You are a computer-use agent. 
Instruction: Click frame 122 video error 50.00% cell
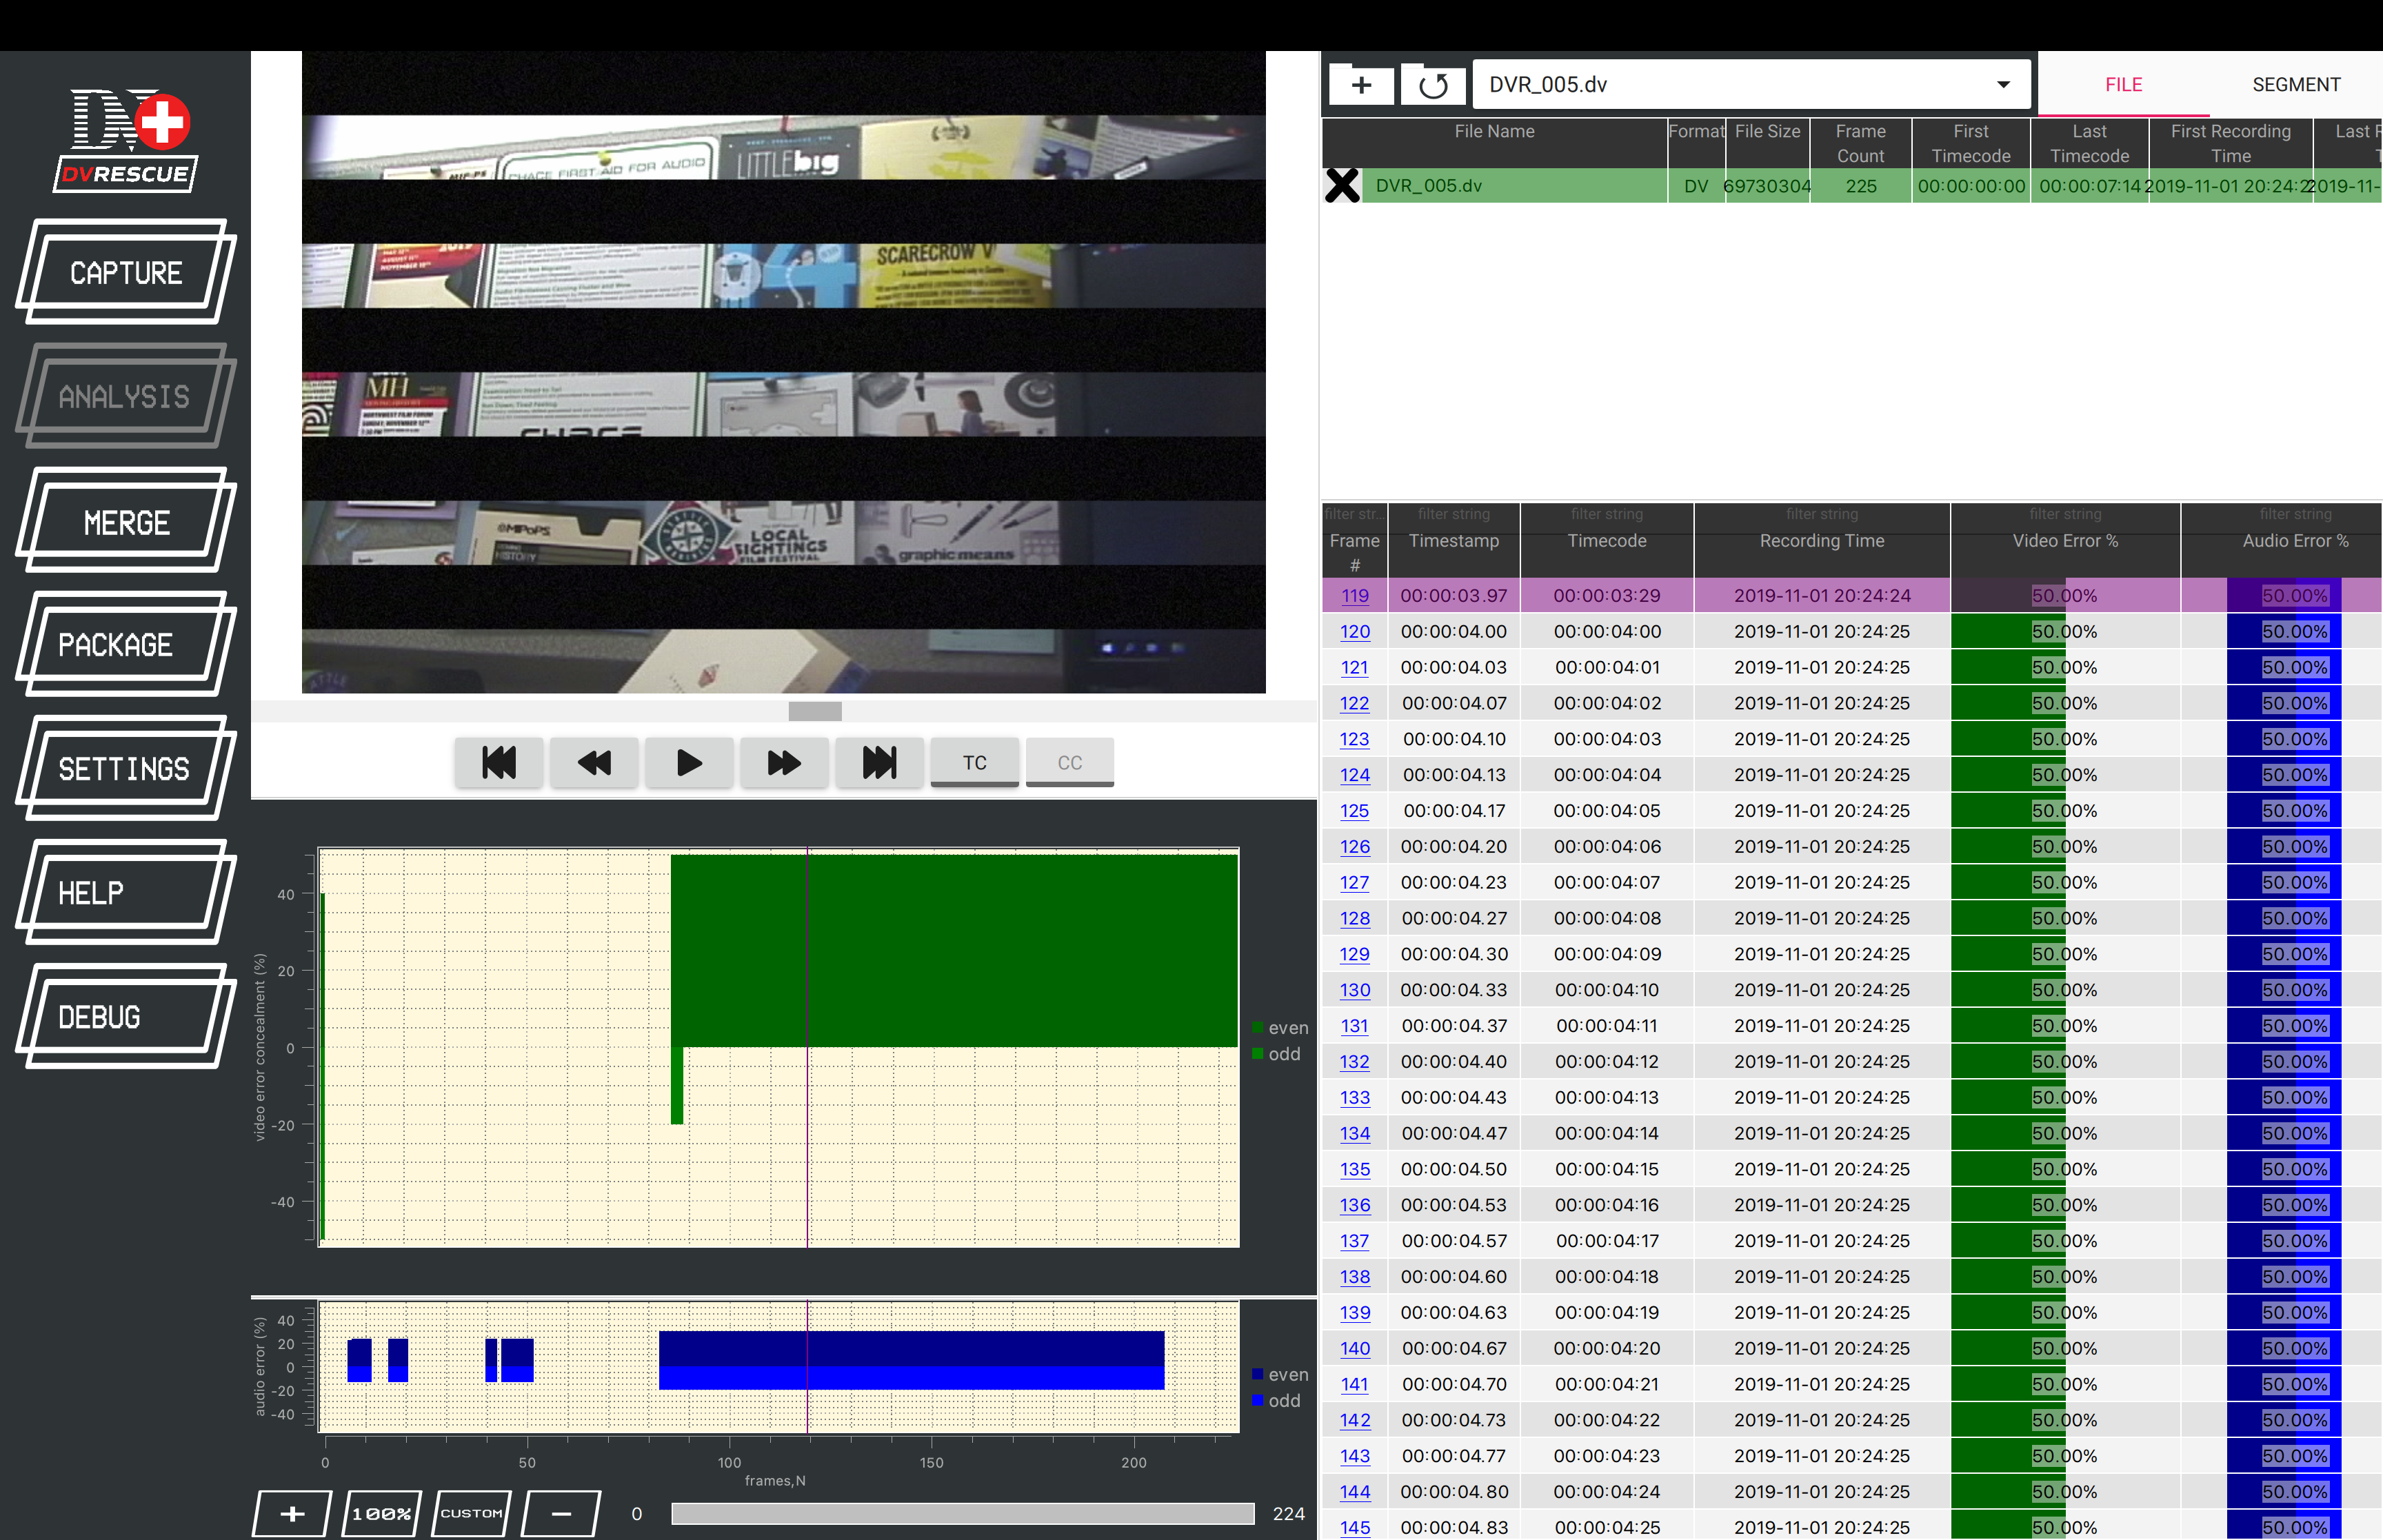click(2065, 704)
